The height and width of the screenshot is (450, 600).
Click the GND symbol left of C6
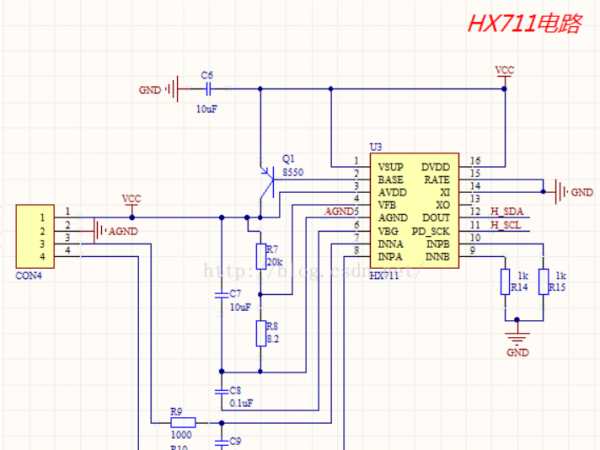(172, 89)
